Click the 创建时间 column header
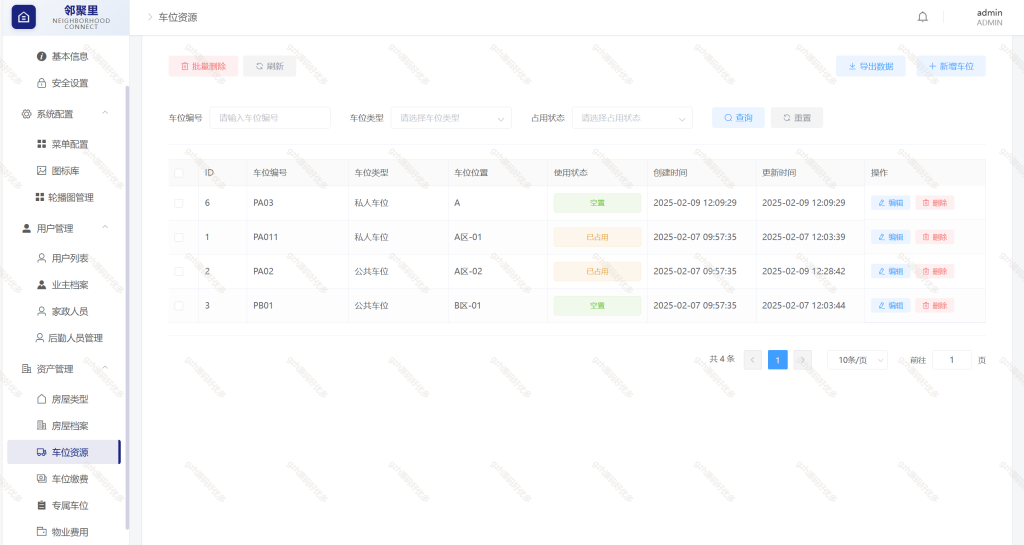 (x=670, y=173)
